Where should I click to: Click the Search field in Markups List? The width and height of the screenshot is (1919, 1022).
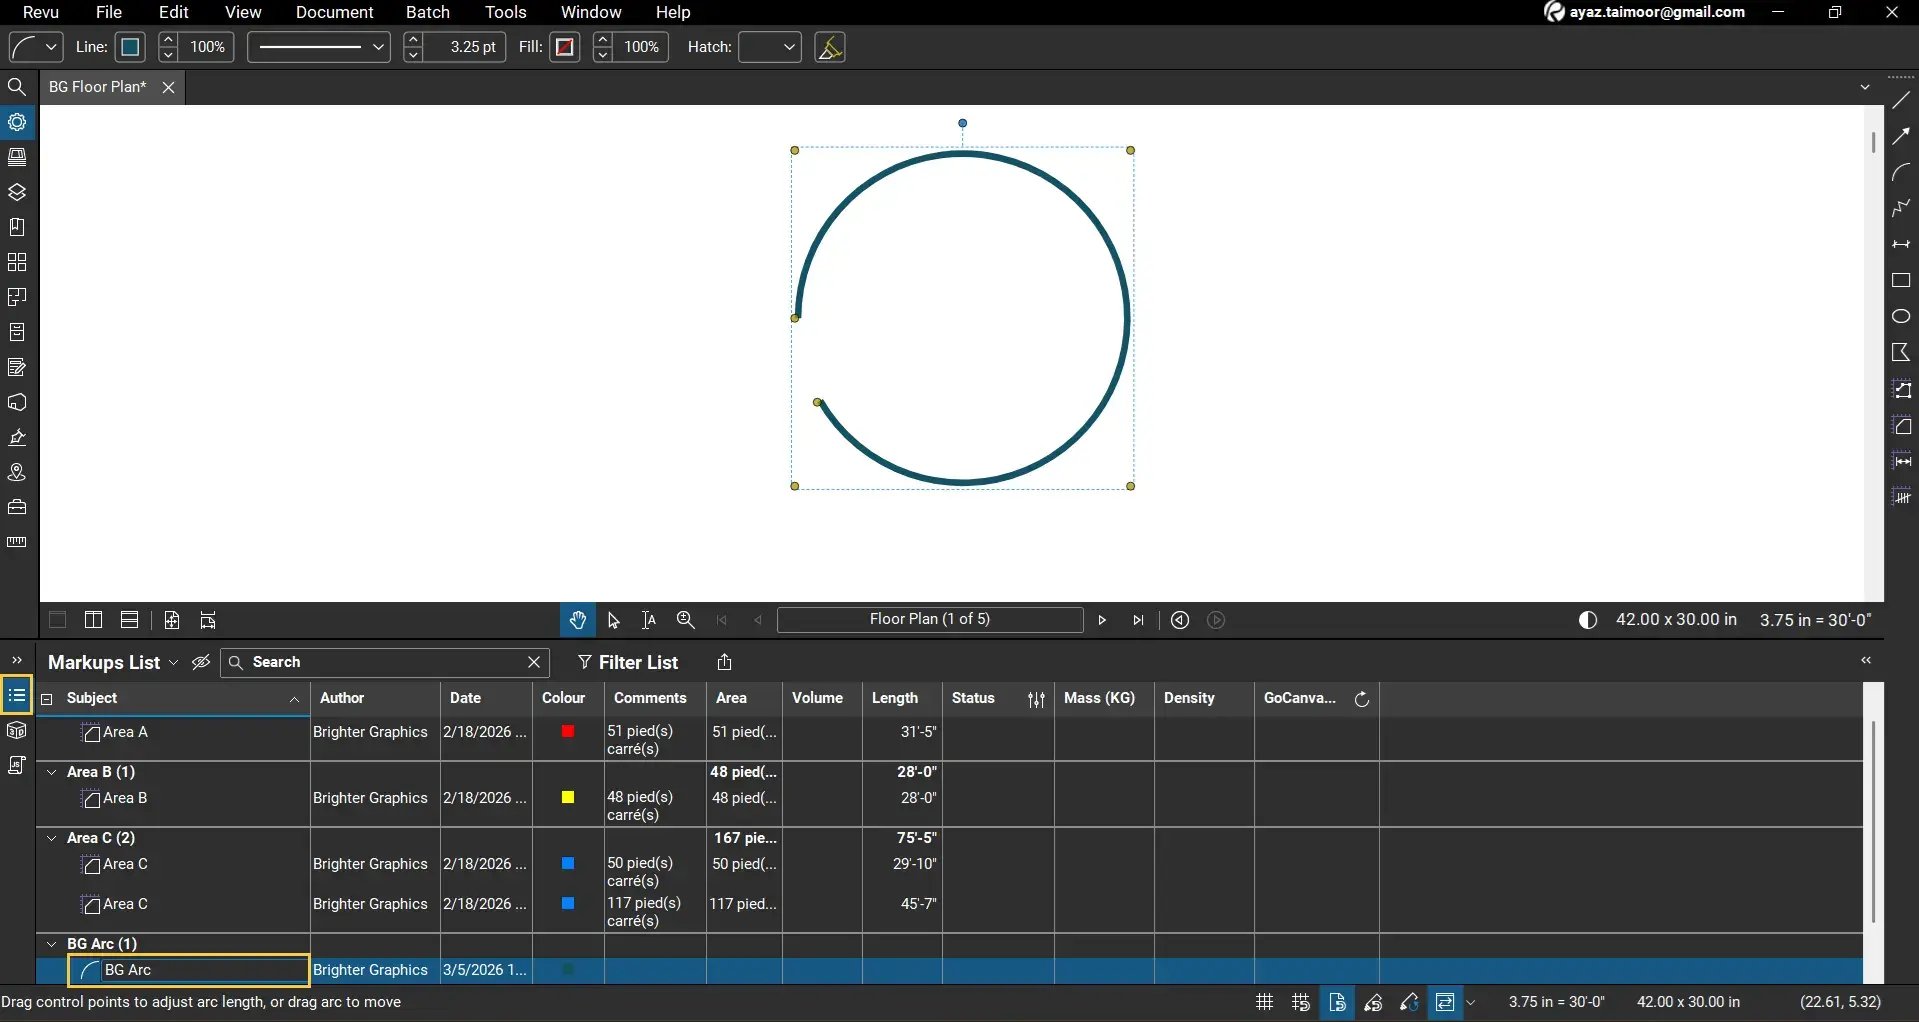[380, 662]
